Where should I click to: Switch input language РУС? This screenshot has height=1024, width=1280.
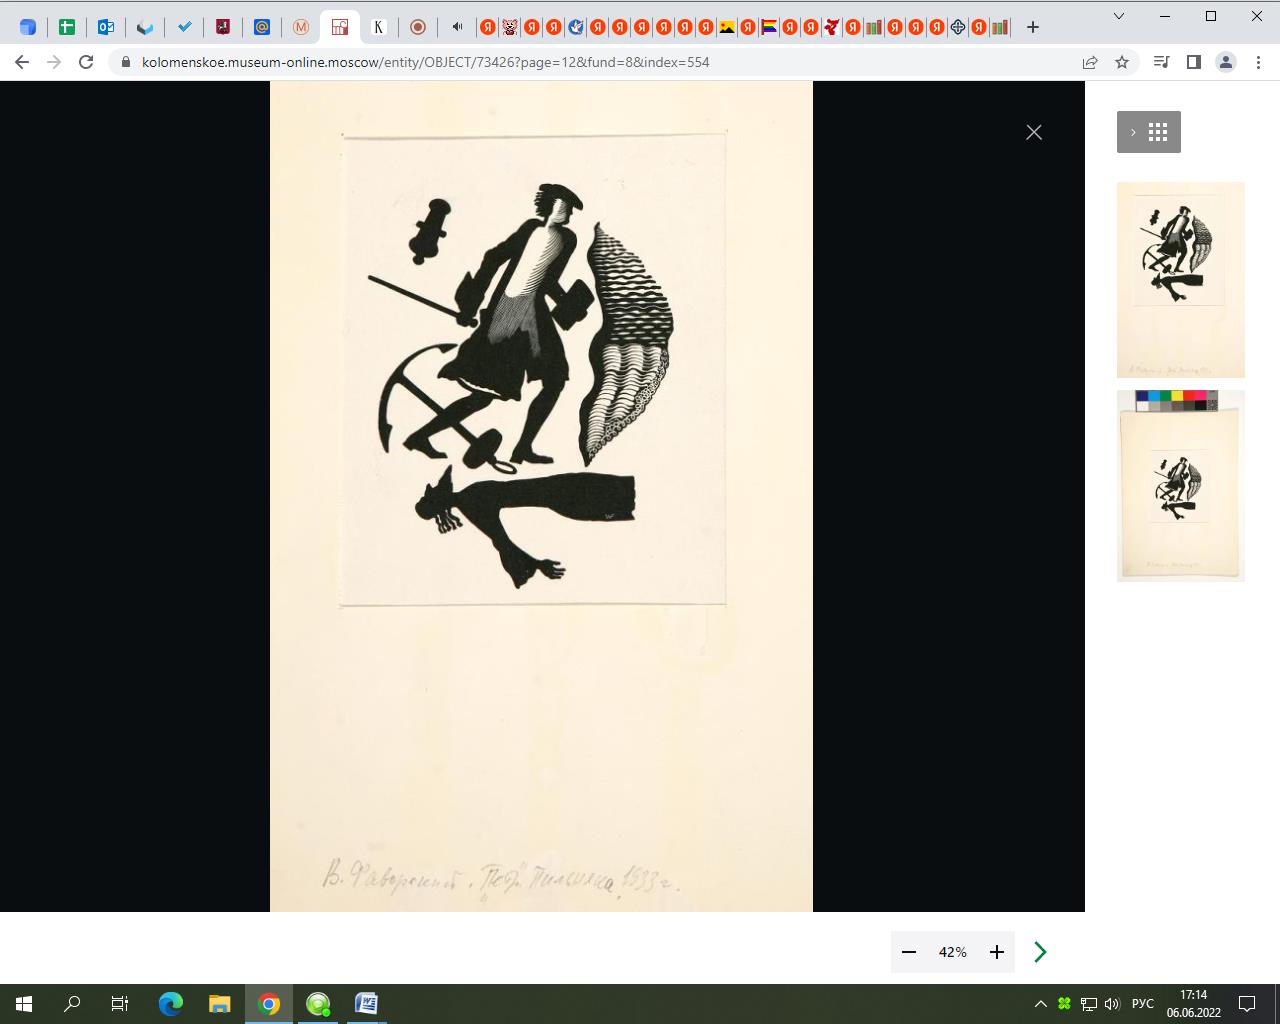click(1143, 1004)
